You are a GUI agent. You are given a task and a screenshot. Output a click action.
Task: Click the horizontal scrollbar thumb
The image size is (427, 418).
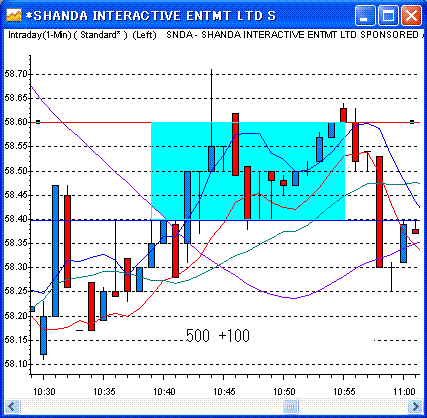(291, 406)
